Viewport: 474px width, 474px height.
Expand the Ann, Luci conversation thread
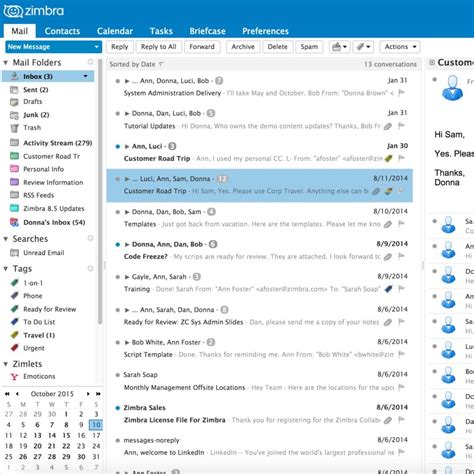[127, 146]
